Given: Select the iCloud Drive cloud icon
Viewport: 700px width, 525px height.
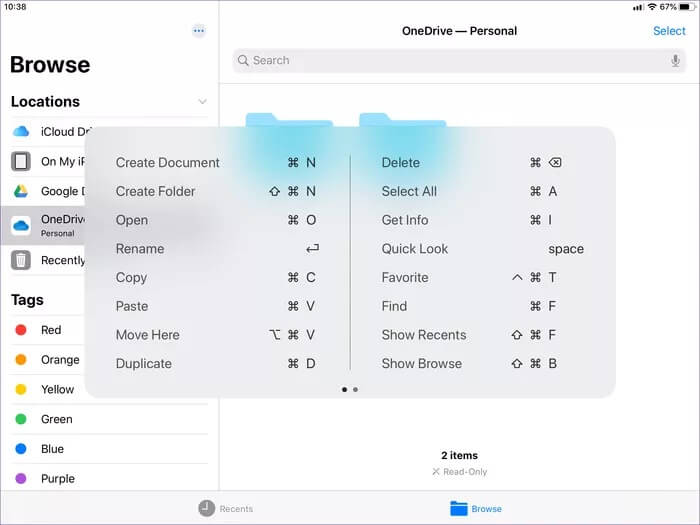Looking at the screenshot, I should 21,132.
